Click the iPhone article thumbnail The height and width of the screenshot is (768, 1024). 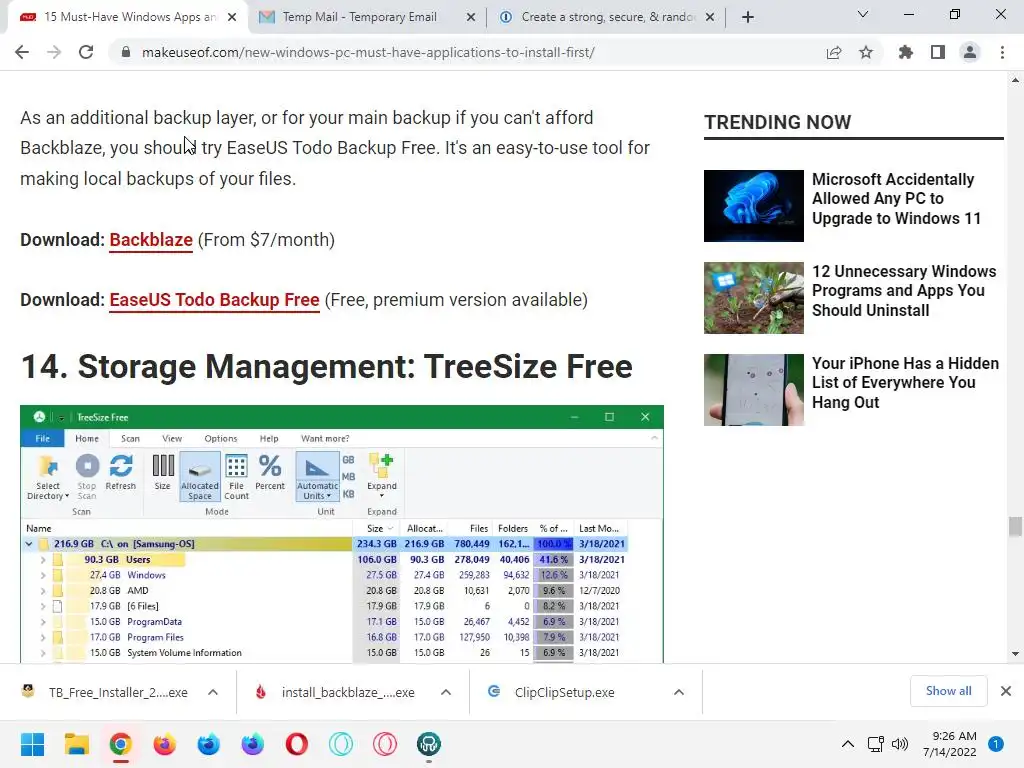tap(754, 390)
